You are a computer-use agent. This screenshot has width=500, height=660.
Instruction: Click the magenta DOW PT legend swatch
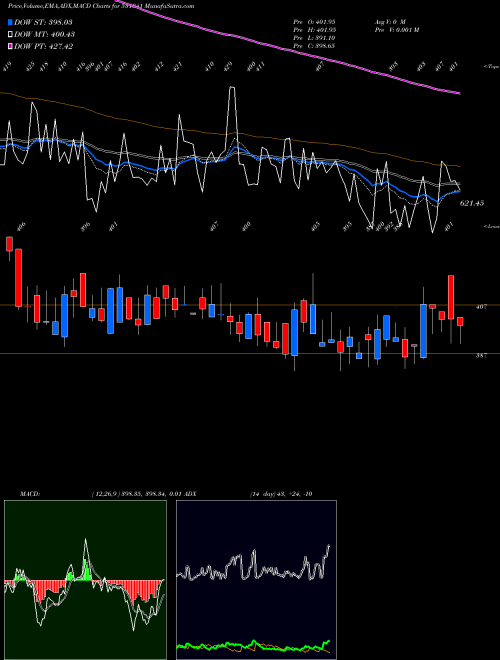[x=11, y=46]
